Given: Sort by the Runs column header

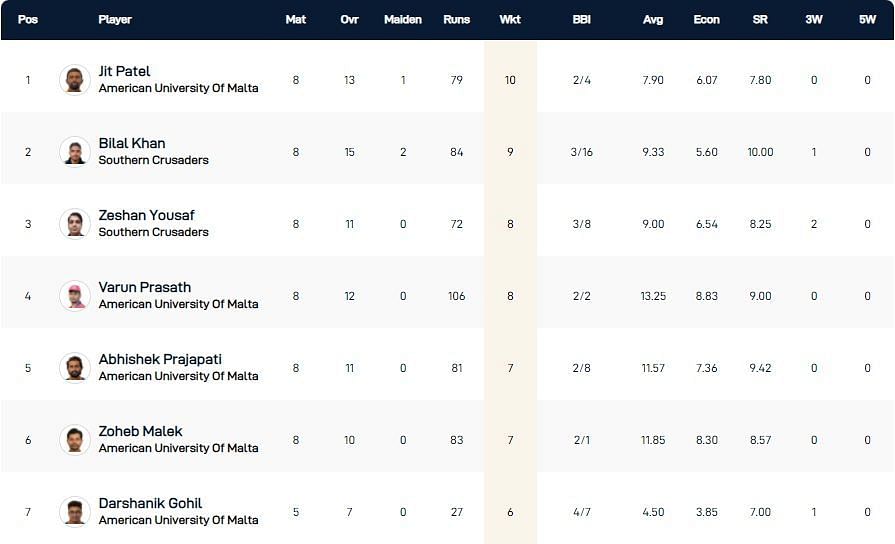Looking at the screenshot, I should point(456,19).
